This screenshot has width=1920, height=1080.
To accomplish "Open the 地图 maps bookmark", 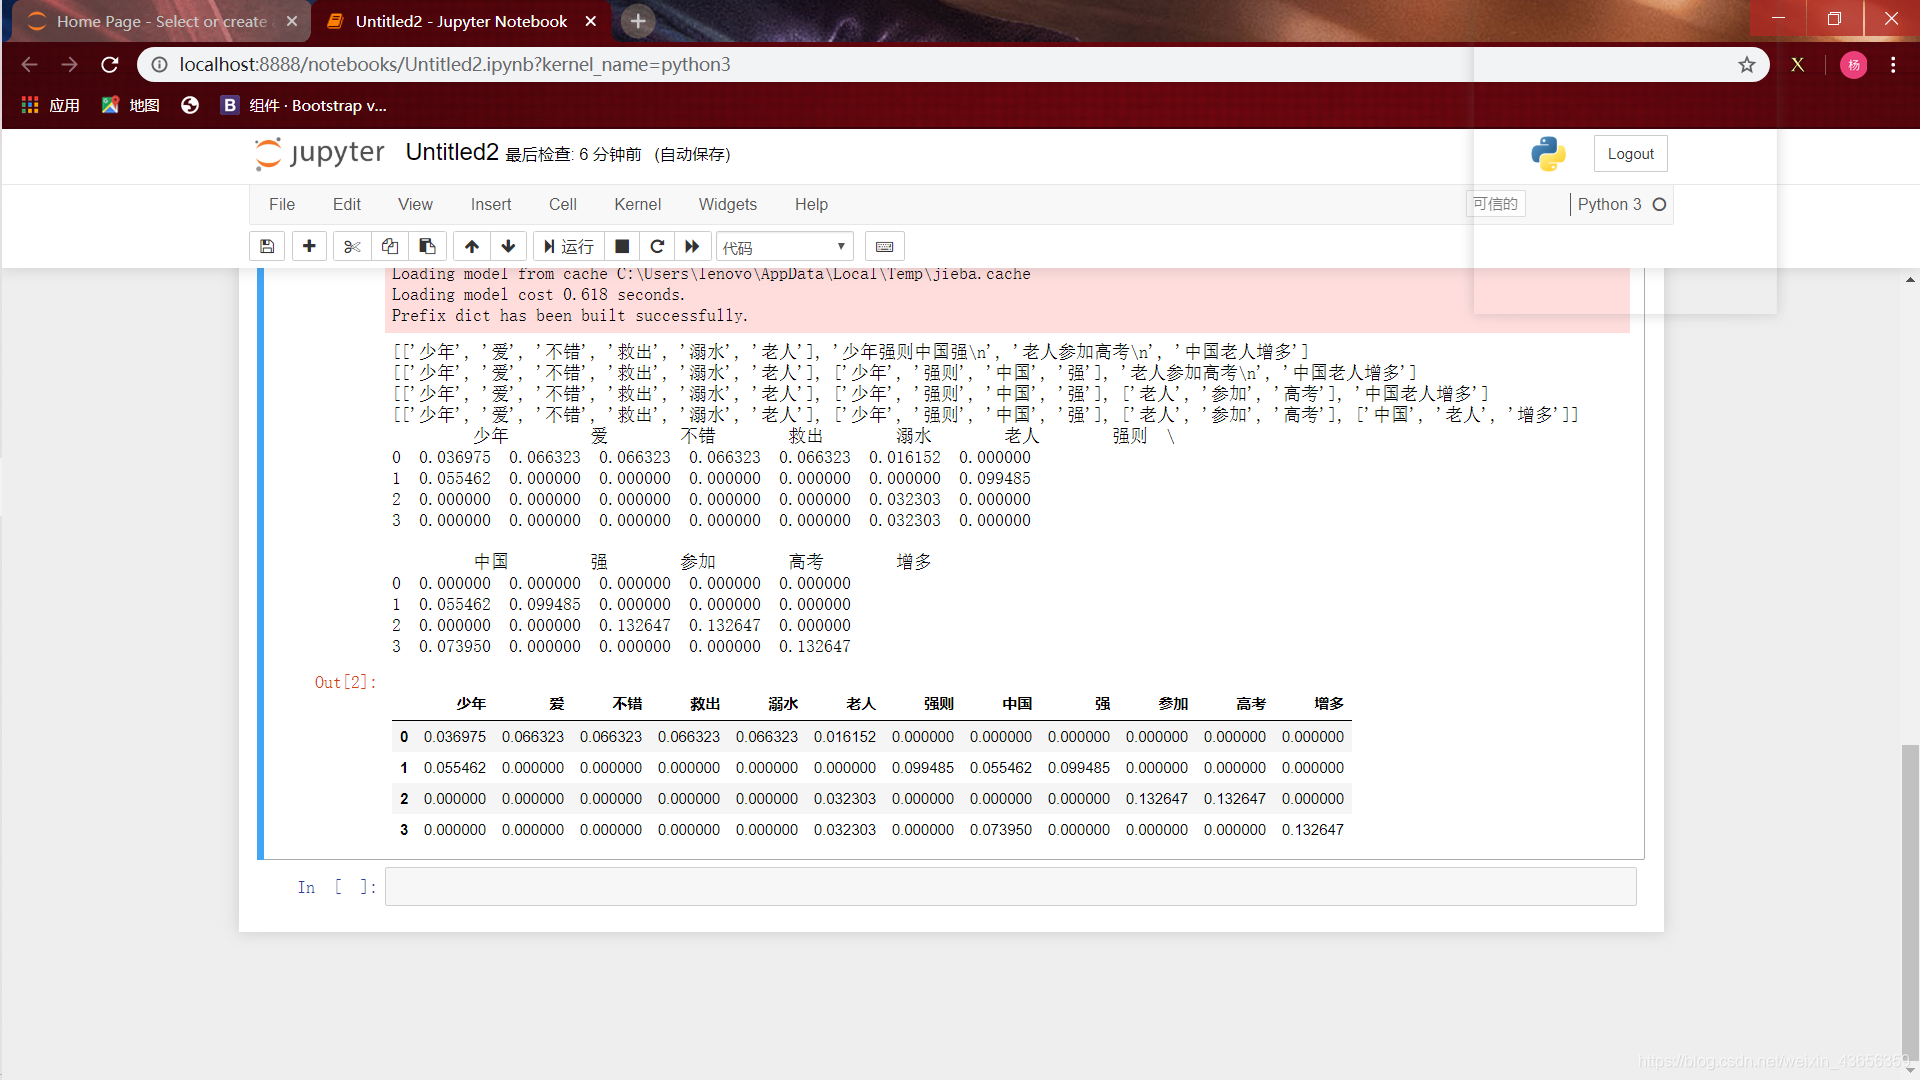I will click(131, 105).
